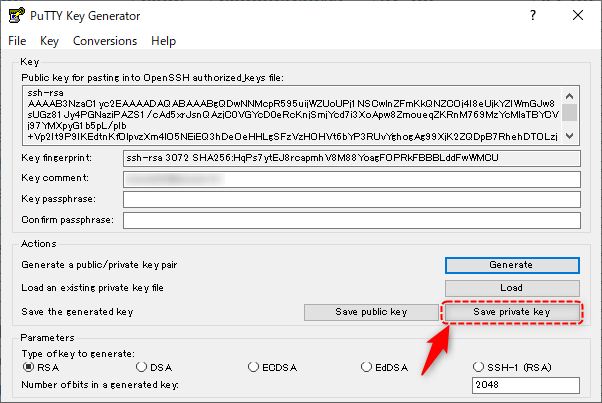Open the File menu
602x403 pixels.
pyautogui.click(x=17, y=41)
